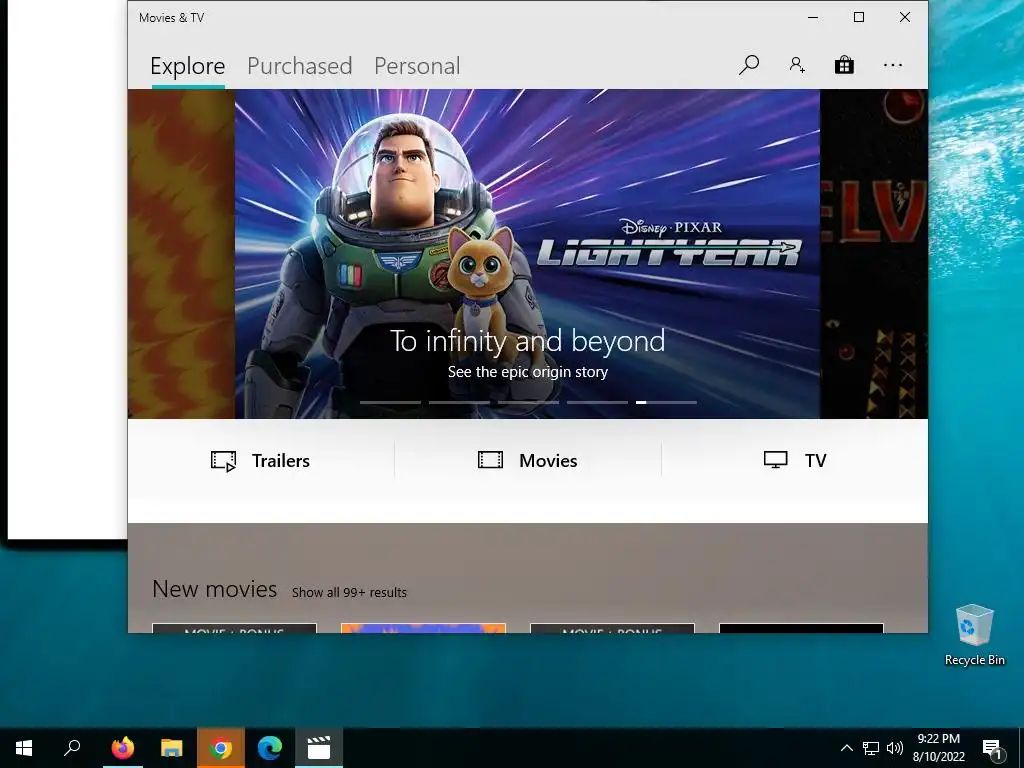Open taskbar search magnifier
This screenshot has width=1024, height=768.
pos(72,748)
